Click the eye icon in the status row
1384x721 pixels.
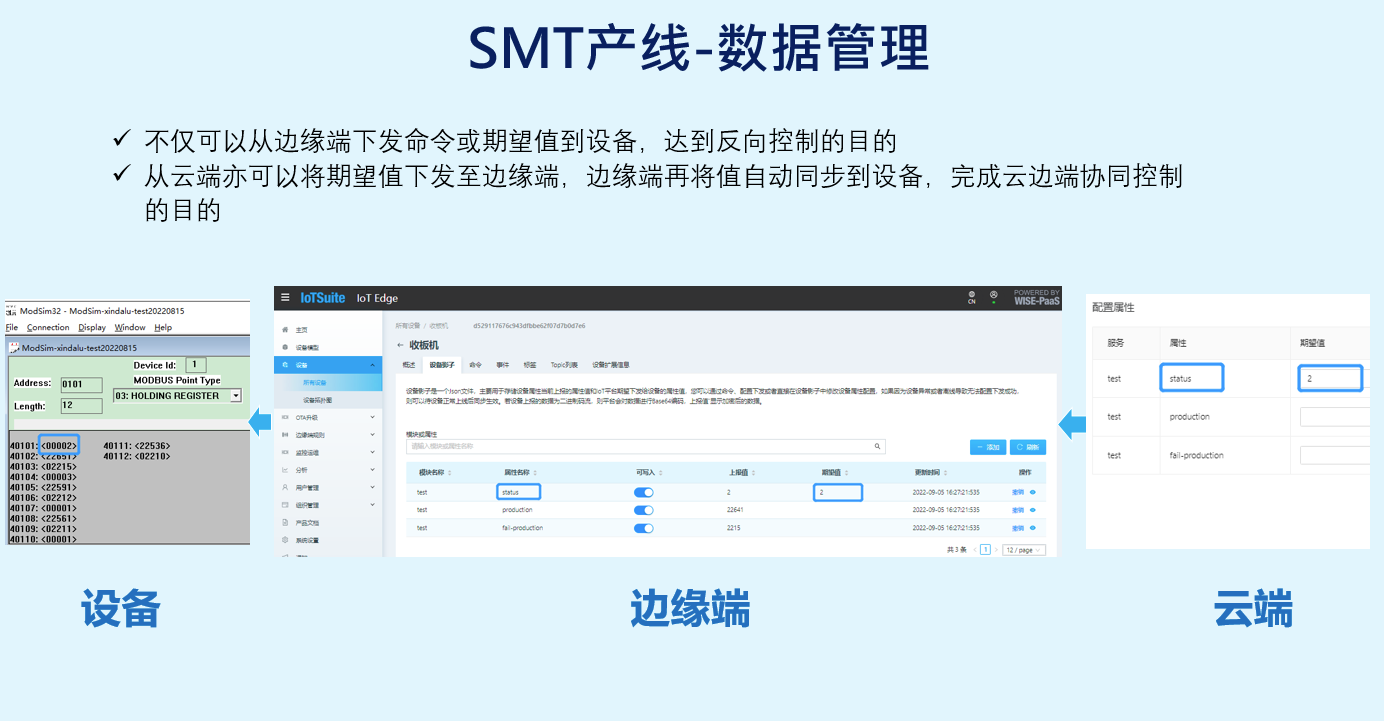[1032, 492]
